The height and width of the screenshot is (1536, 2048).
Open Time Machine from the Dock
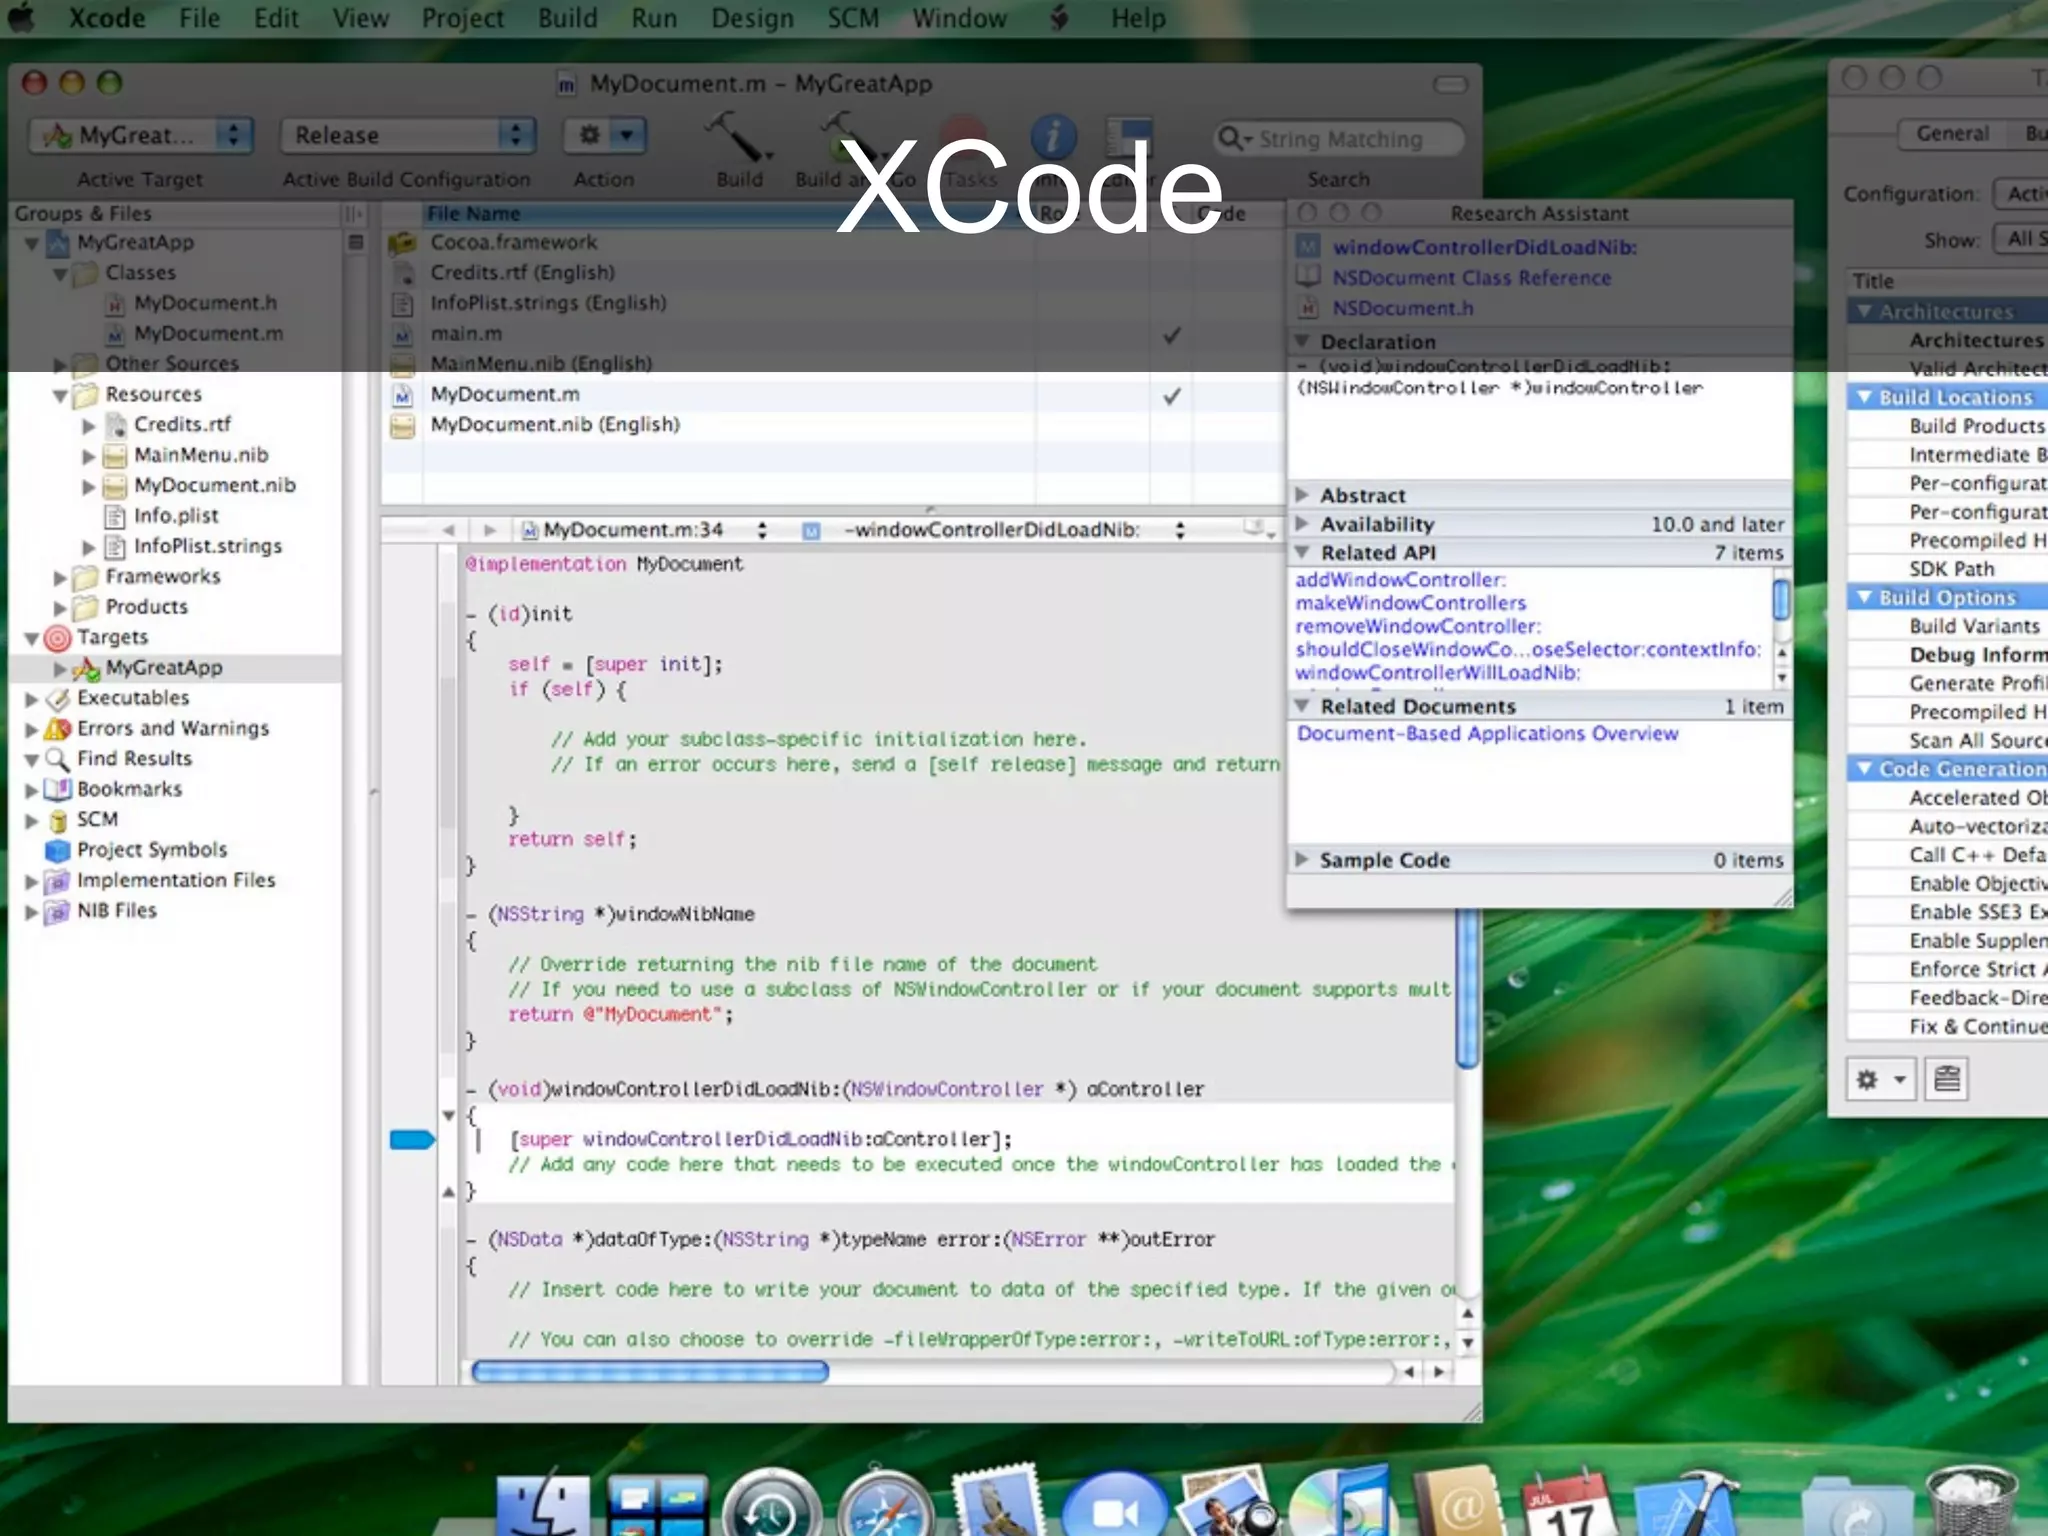(x=770, y=1505)
